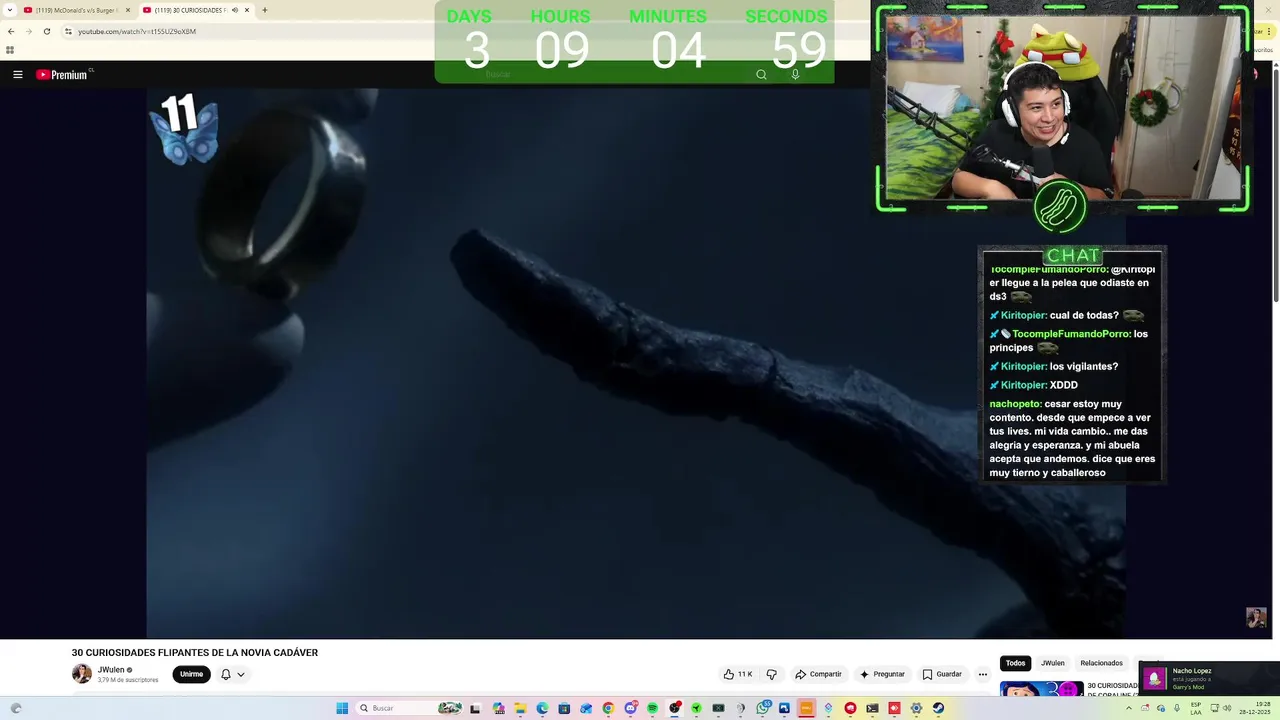Open the YouTube guide hamburger menu
This screenshot has height=720, width=1280.
[x=17, y=74]
